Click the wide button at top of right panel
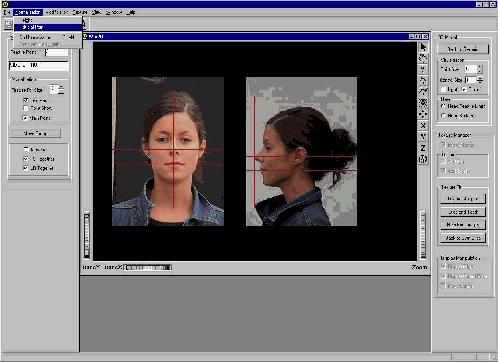 click(x=462, y=49)
